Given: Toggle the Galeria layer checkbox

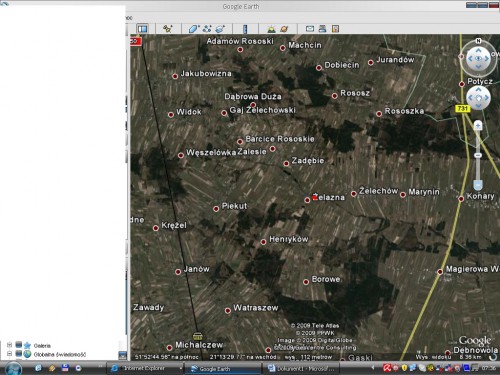Looking at the screenshot, I should click(x=19, y=345).
